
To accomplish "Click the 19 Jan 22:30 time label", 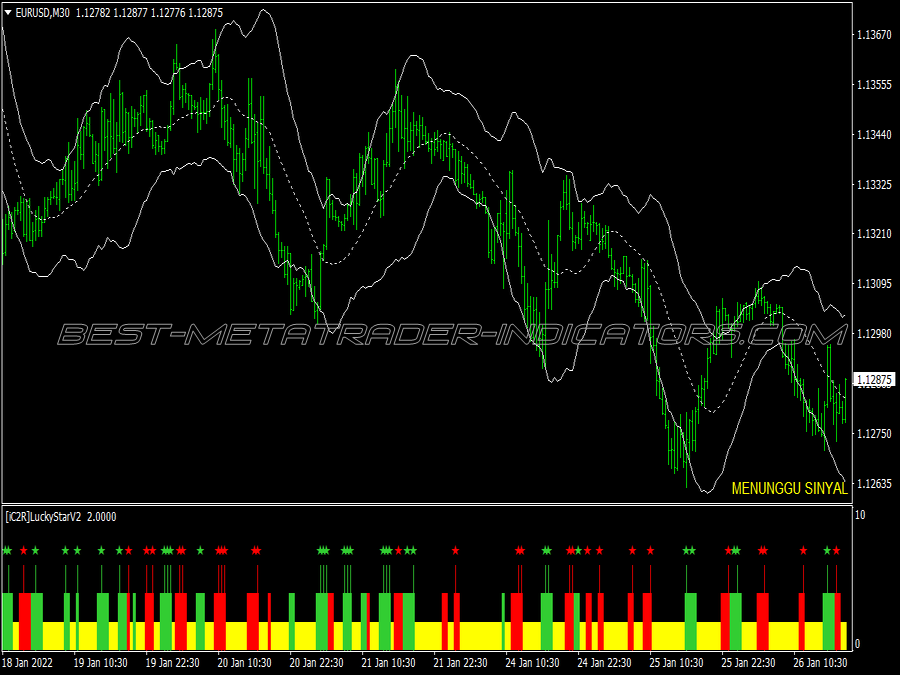I will (x=173, y=663).
